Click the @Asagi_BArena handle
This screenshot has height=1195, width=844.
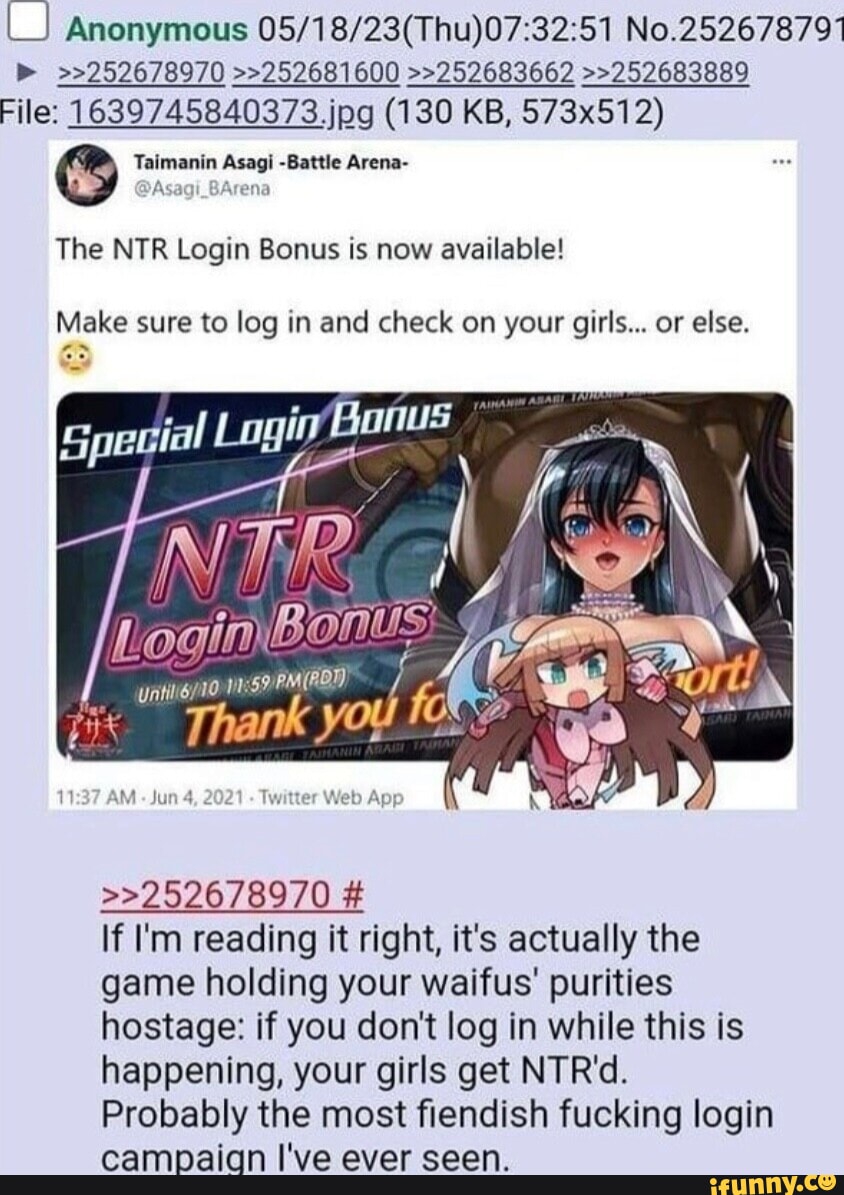coord(202,188)
